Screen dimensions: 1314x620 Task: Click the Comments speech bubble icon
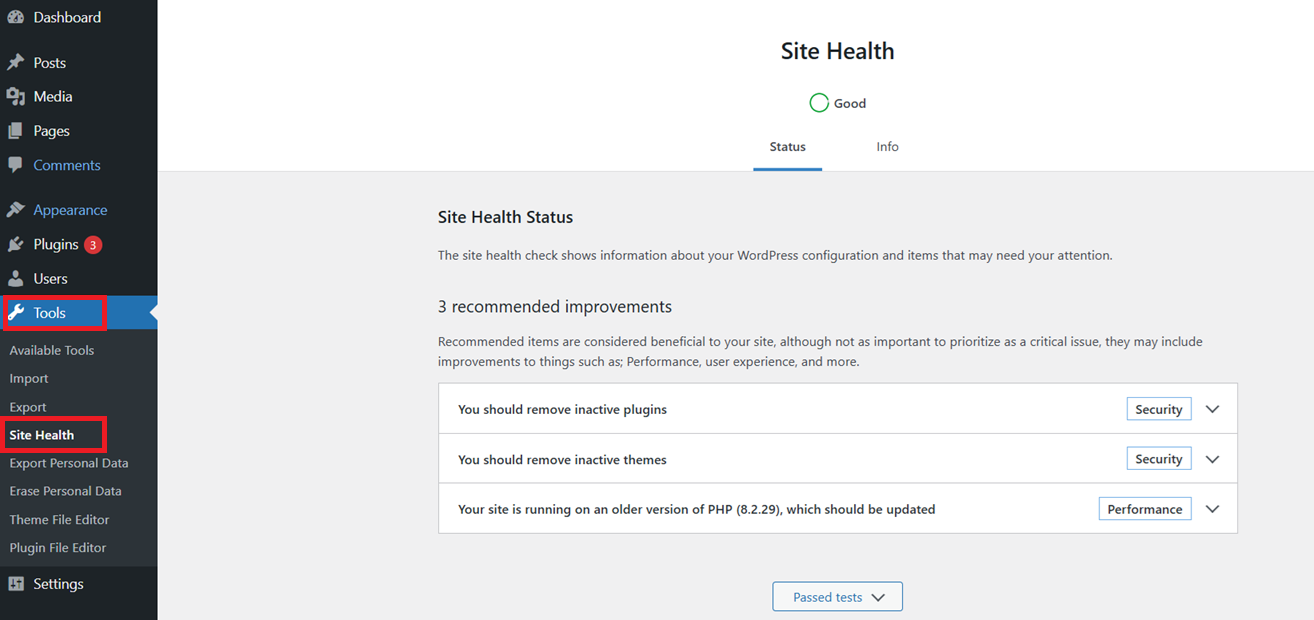15,165
